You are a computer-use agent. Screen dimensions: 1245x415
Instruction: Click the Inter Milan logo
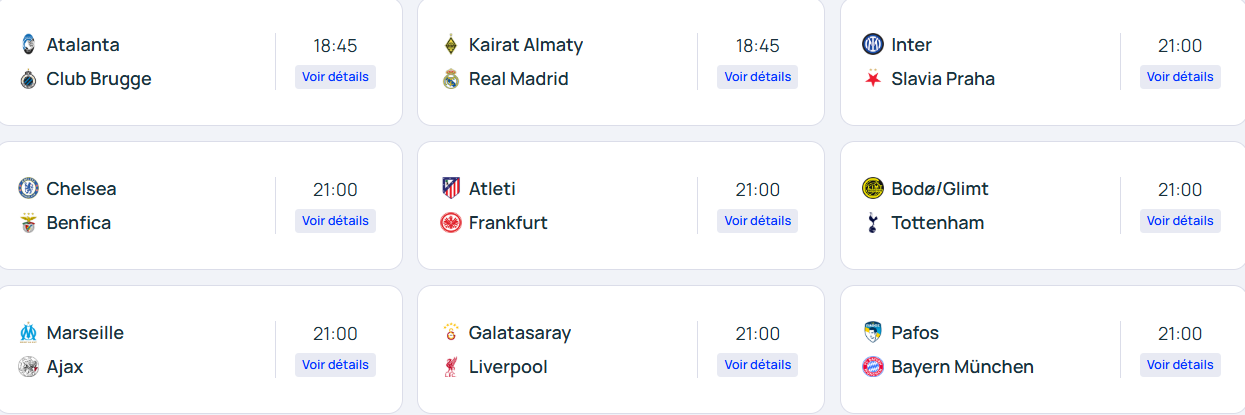872,45
